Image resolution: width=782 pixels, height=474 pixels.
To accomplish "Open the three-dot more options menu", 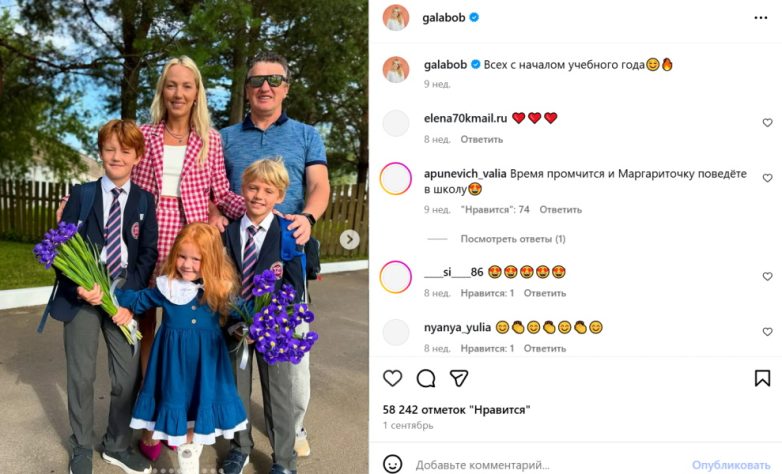I will click(761, 18).
